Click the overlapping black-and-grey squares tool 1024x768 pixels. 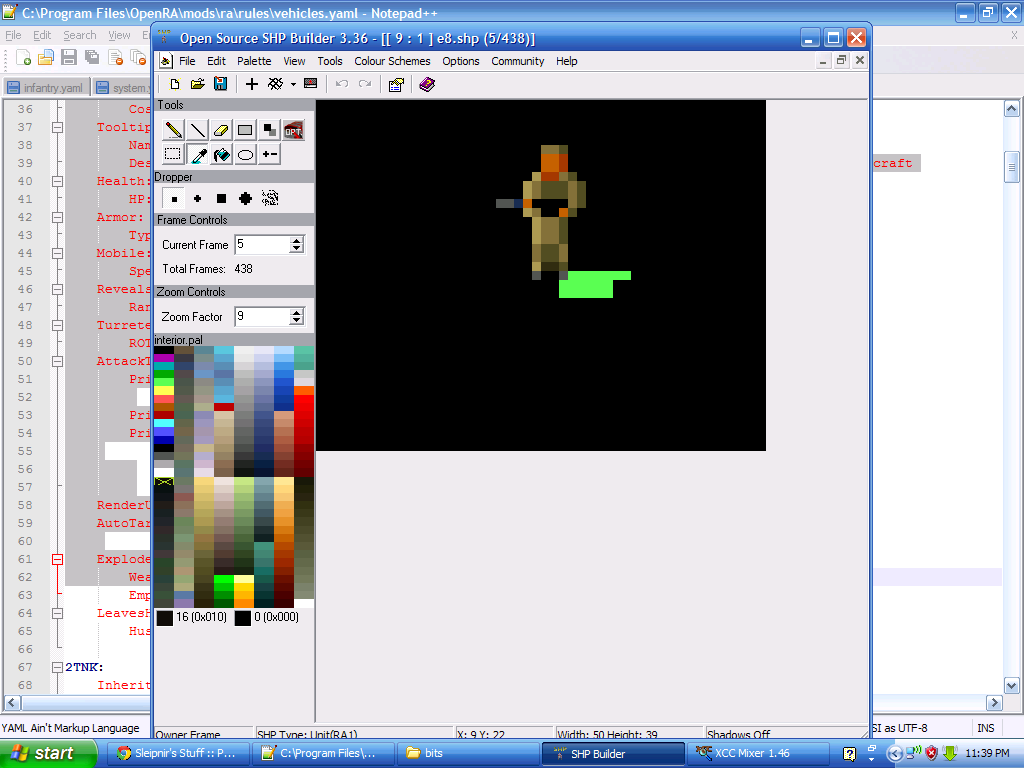tap(269, 130)
